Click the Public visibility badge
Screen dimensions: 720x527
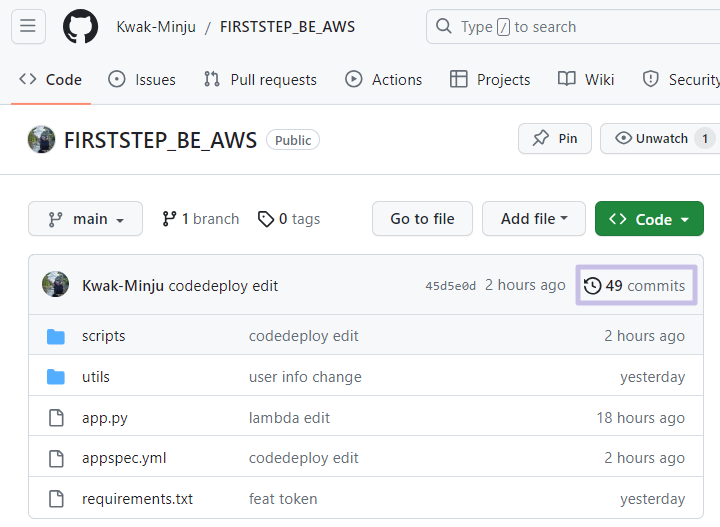click(293, 140)
